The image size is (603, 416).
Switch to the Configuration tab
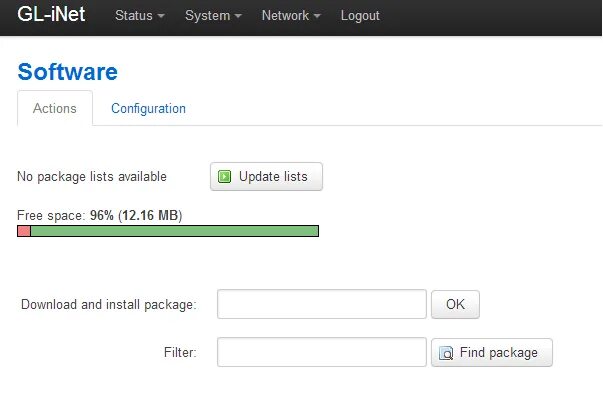click(x=148, y=108)
